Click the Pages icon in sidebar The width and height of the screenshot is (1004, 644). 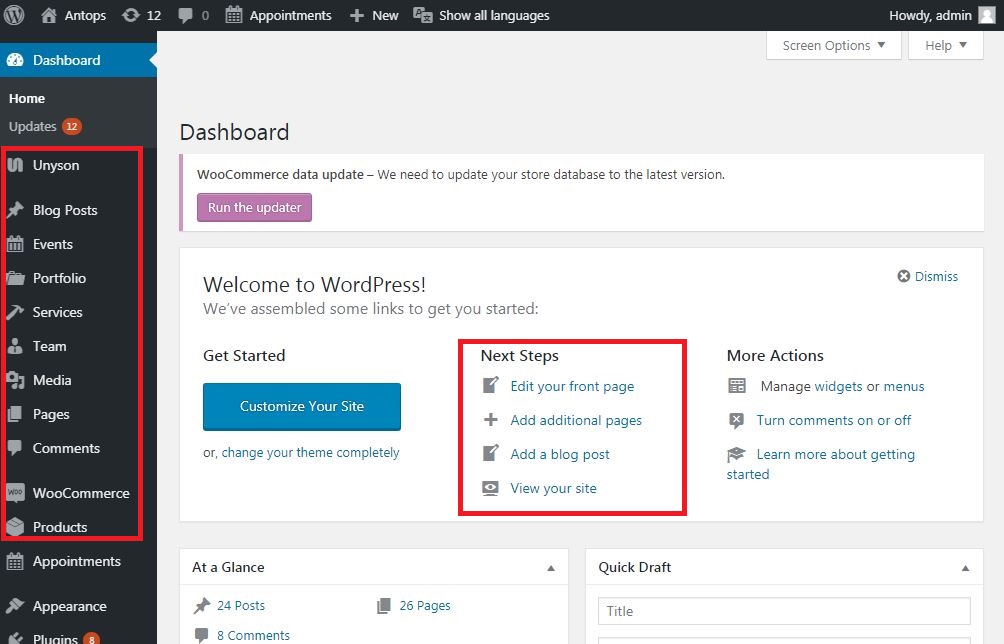coord(15,414)
